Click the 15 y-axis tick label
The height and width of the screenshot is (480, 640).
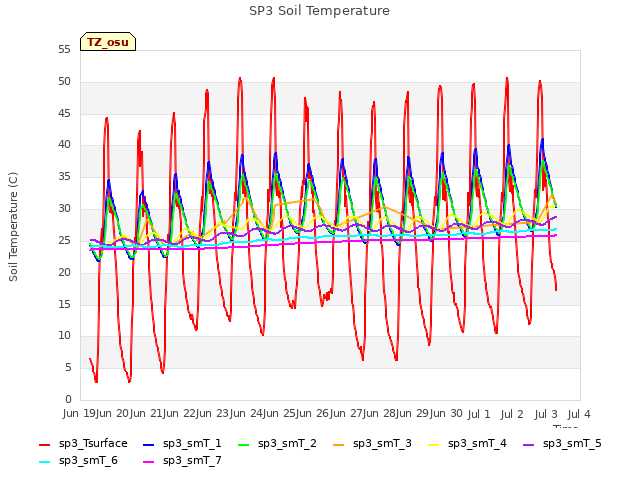coord(64,304)
